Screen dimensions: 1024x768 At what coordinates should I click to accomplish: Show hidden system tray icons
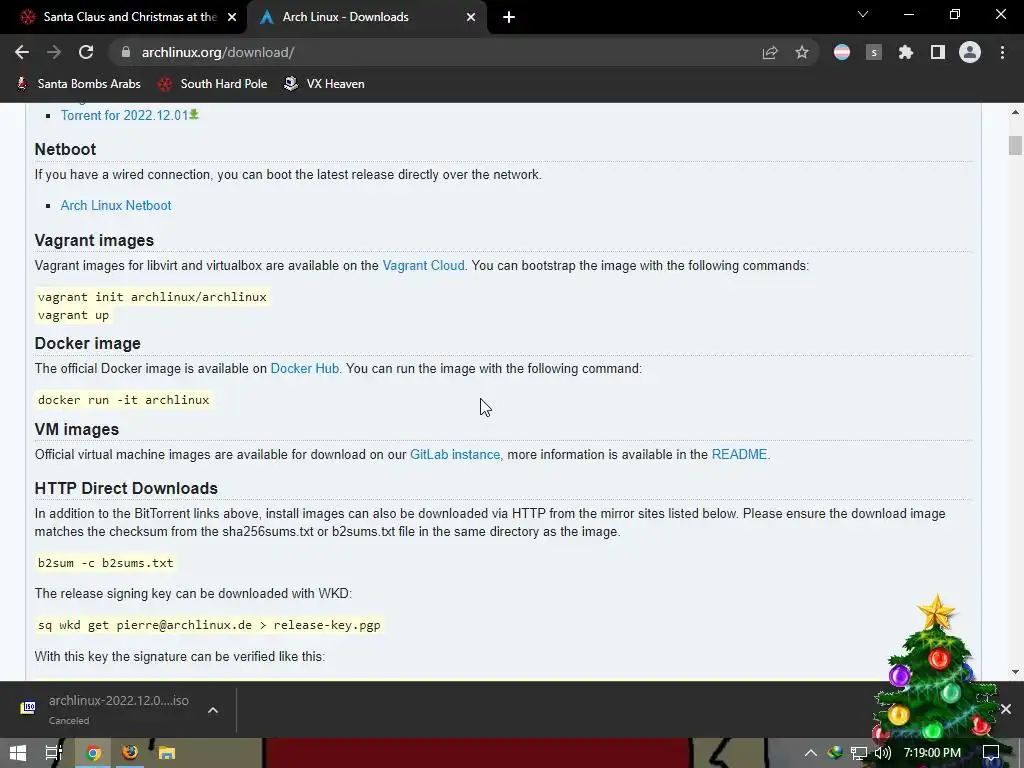tap(810, 753)
